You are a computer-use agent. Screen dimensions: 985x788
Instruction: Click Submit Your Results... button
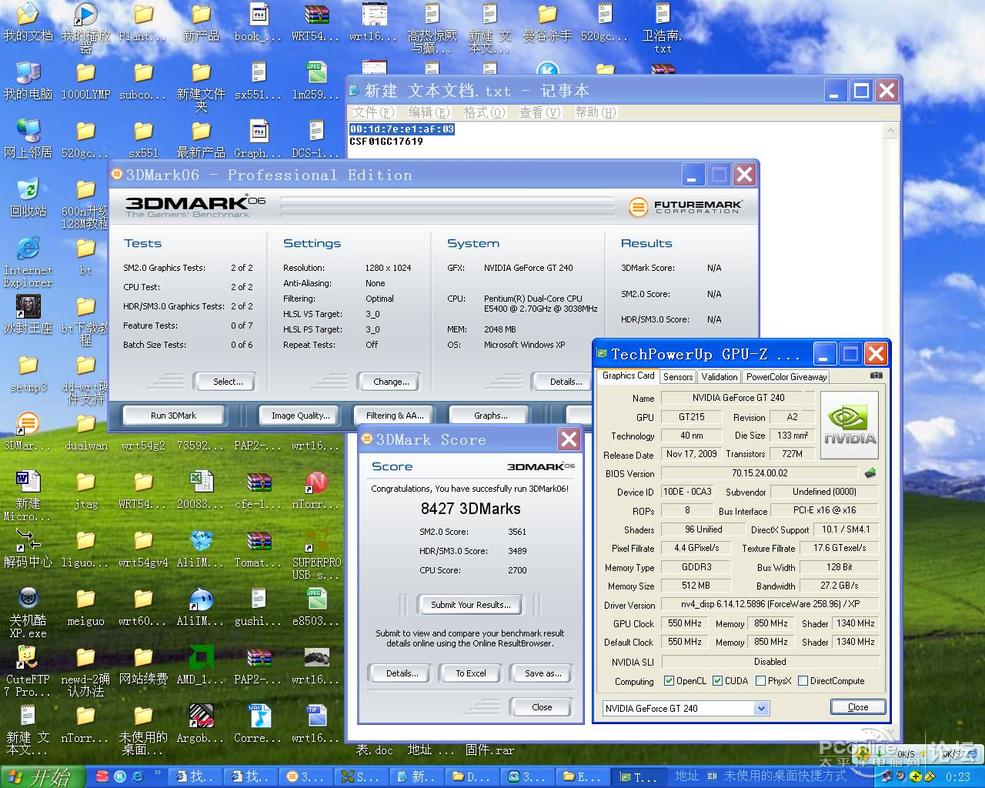click(471, 605)
